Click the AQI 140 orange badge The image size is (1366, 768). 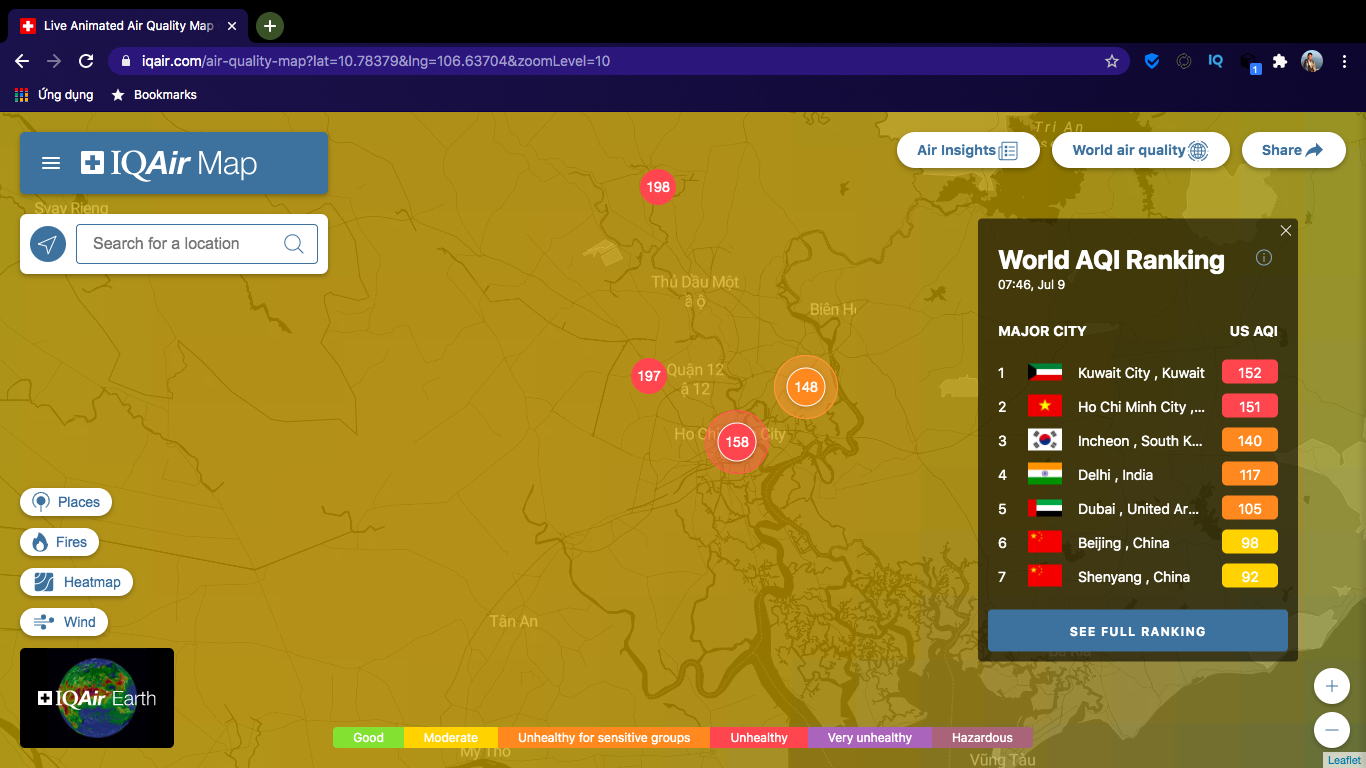[x=1250, y=441]
